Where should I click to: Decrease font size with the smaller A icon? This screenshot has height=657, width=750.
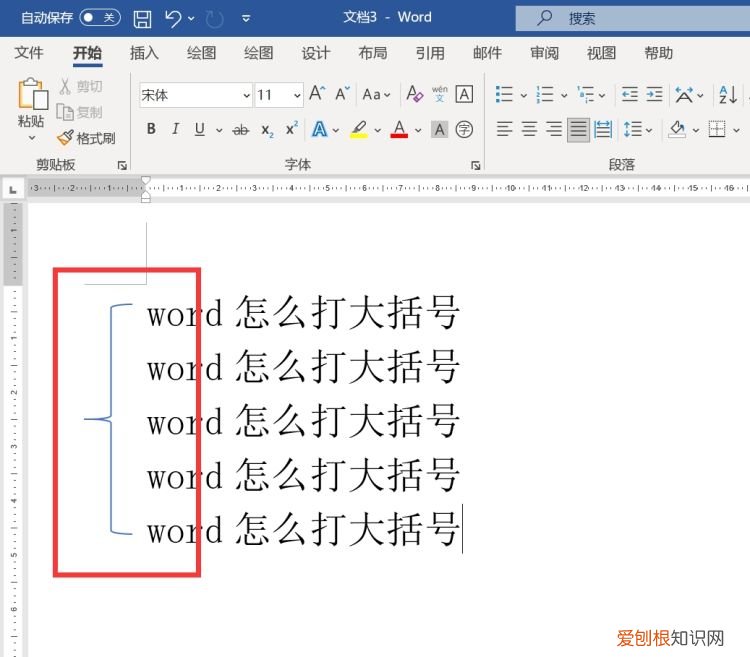pyautogui.click(x=342, y=93)
